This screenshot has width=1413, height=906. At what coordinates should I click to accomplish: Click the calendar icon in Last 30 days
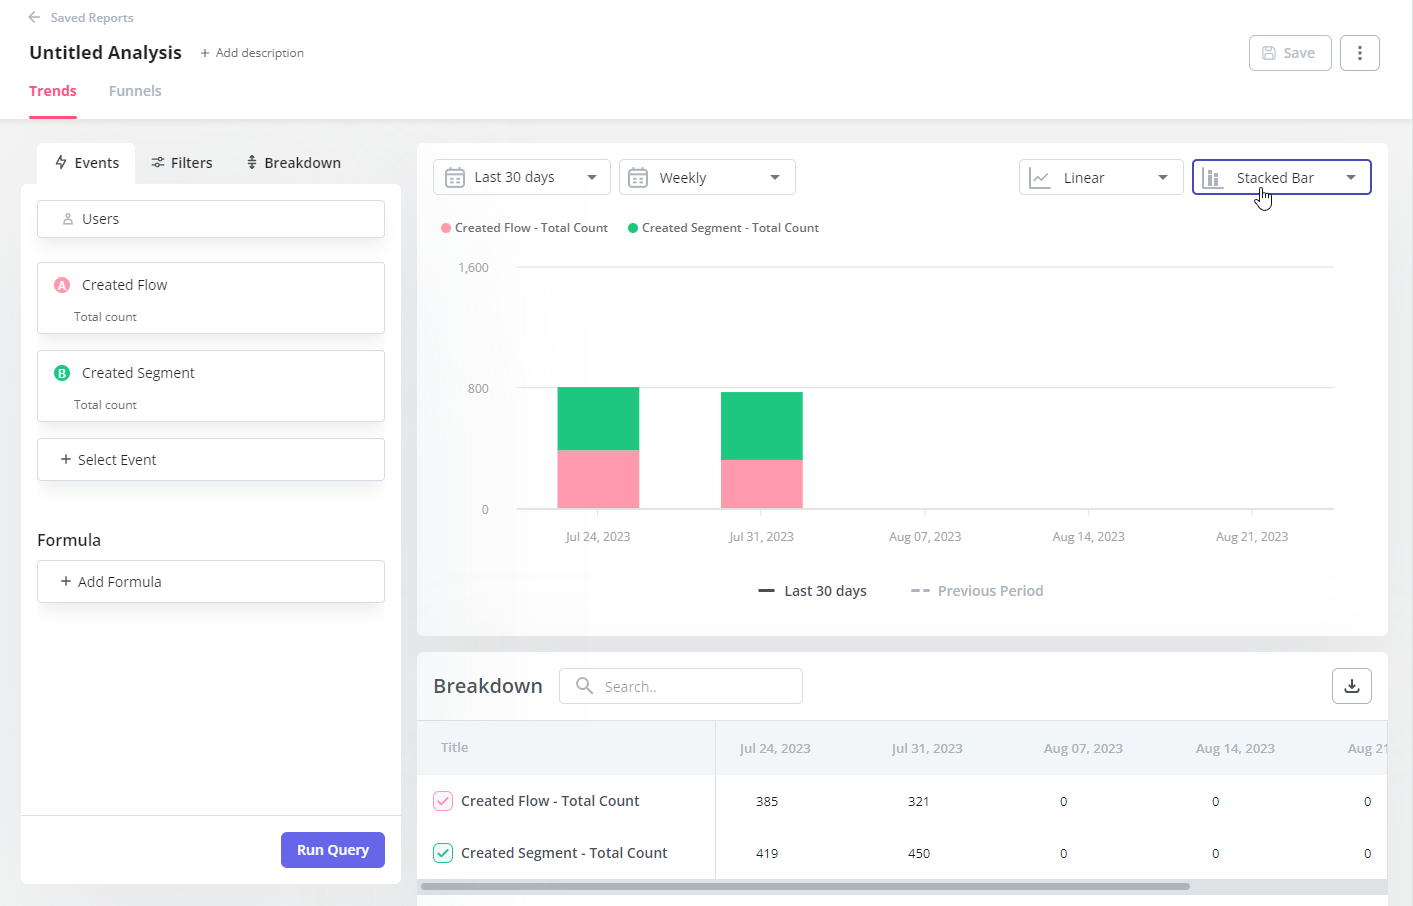(x=455, y=178)
